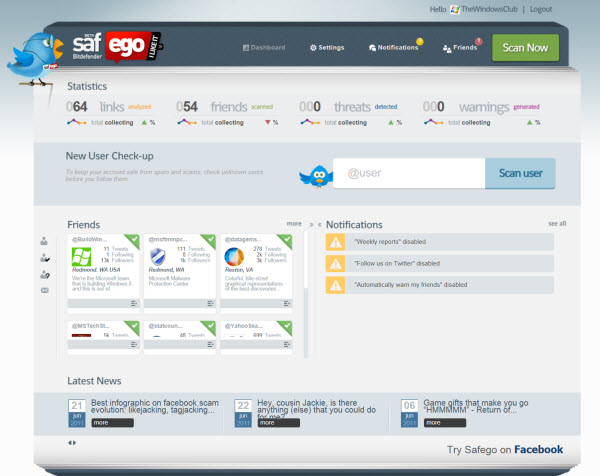Select the verified friends filter icon
The height and width of the screenshot is (476, 600).
(x=45, y=258)
